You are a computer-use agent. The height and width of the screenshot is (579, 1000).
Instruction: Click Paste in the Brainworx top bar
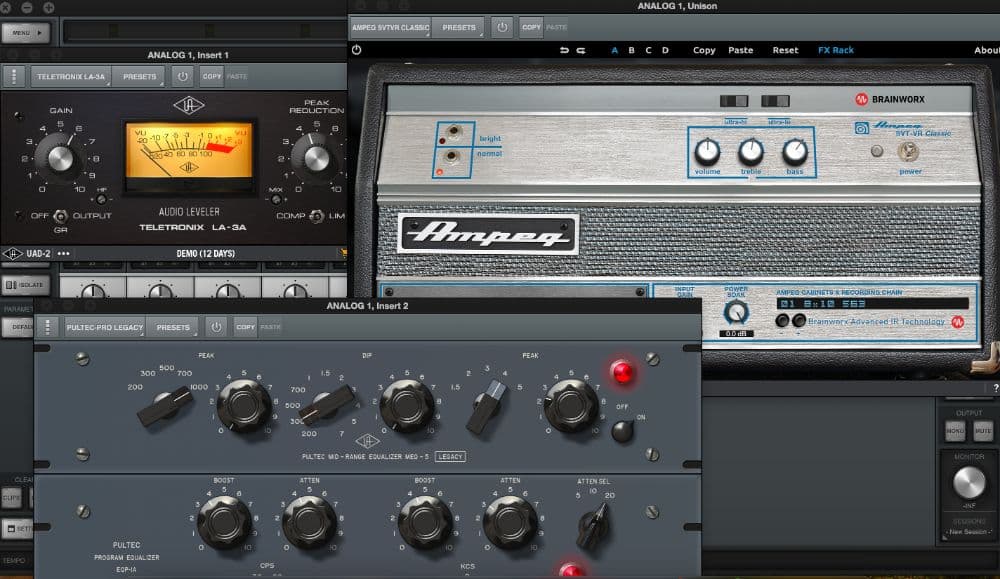pos(740,50)
